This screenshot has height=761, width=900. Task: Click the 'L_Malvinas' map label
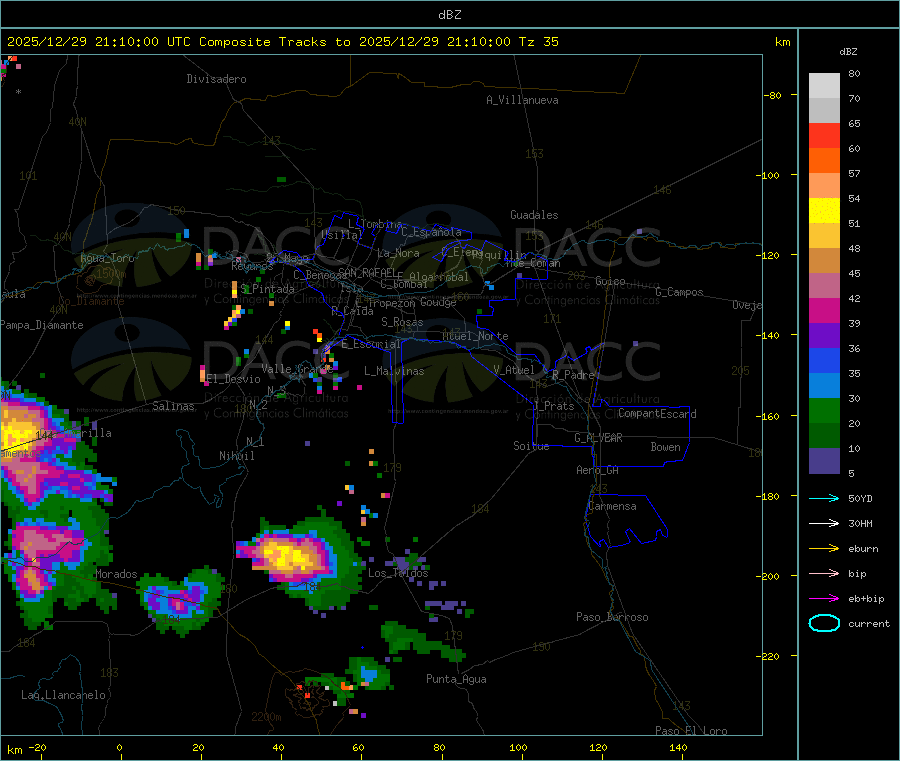pyautogui.click(x=394, y=371)
